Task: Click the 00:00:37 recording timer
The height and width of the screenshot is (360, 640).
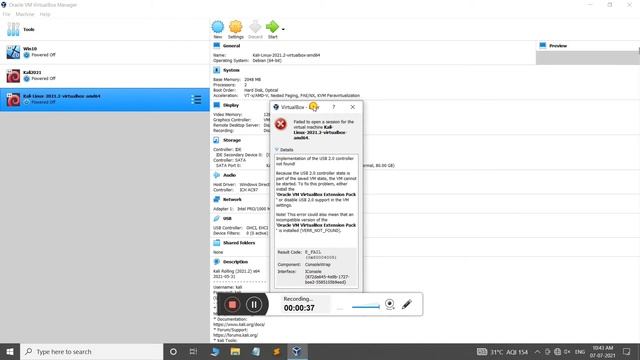Action: pyautogui.click(x=299, y=308)
